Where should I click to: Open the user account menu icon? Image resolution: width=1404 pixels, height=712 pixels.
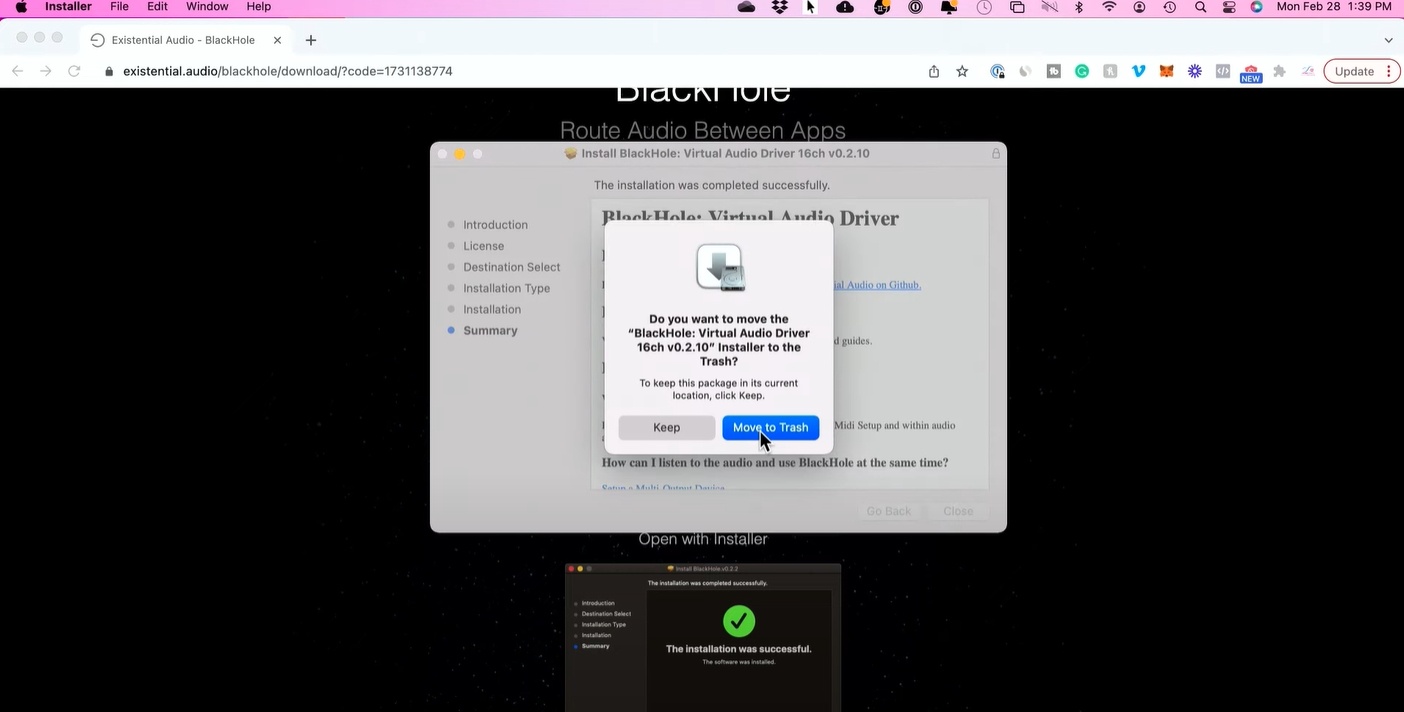click(1139, 7)
